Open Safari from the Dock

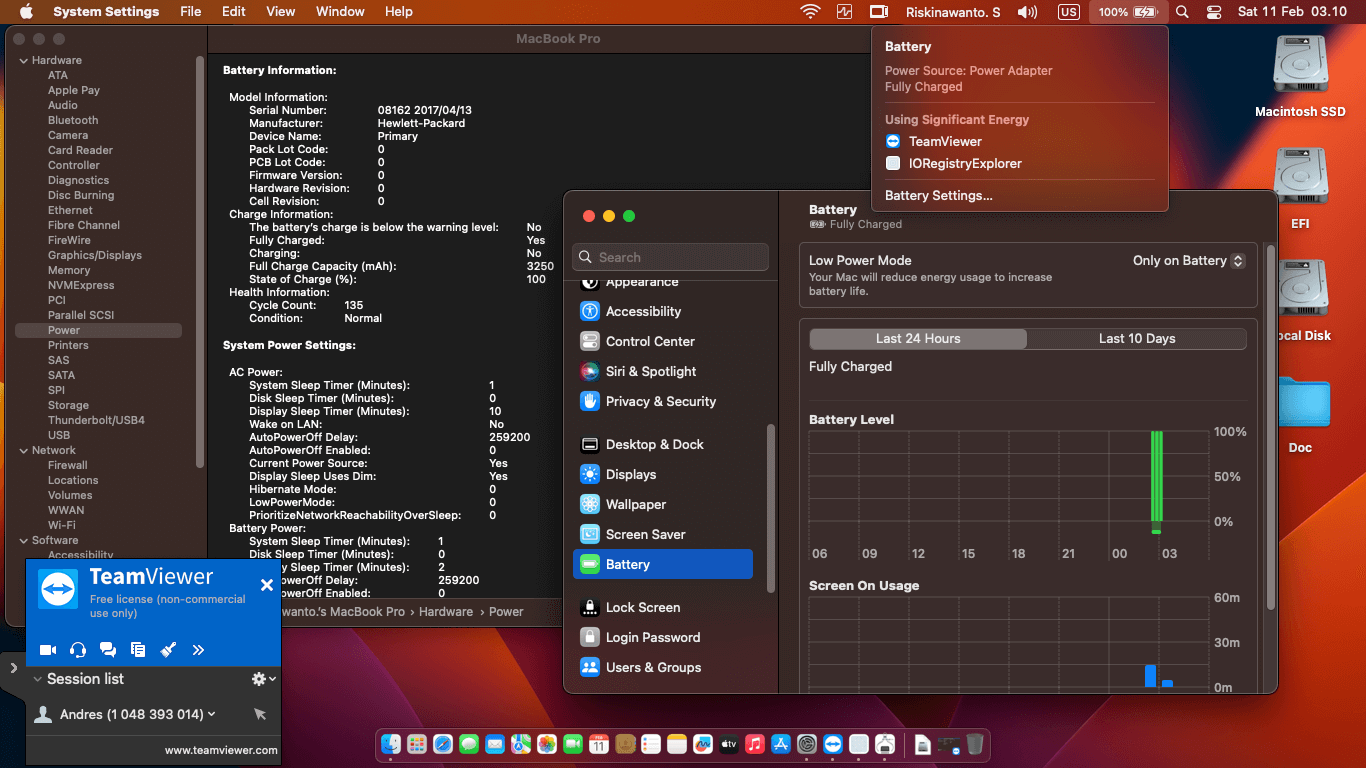pos(443,744)
